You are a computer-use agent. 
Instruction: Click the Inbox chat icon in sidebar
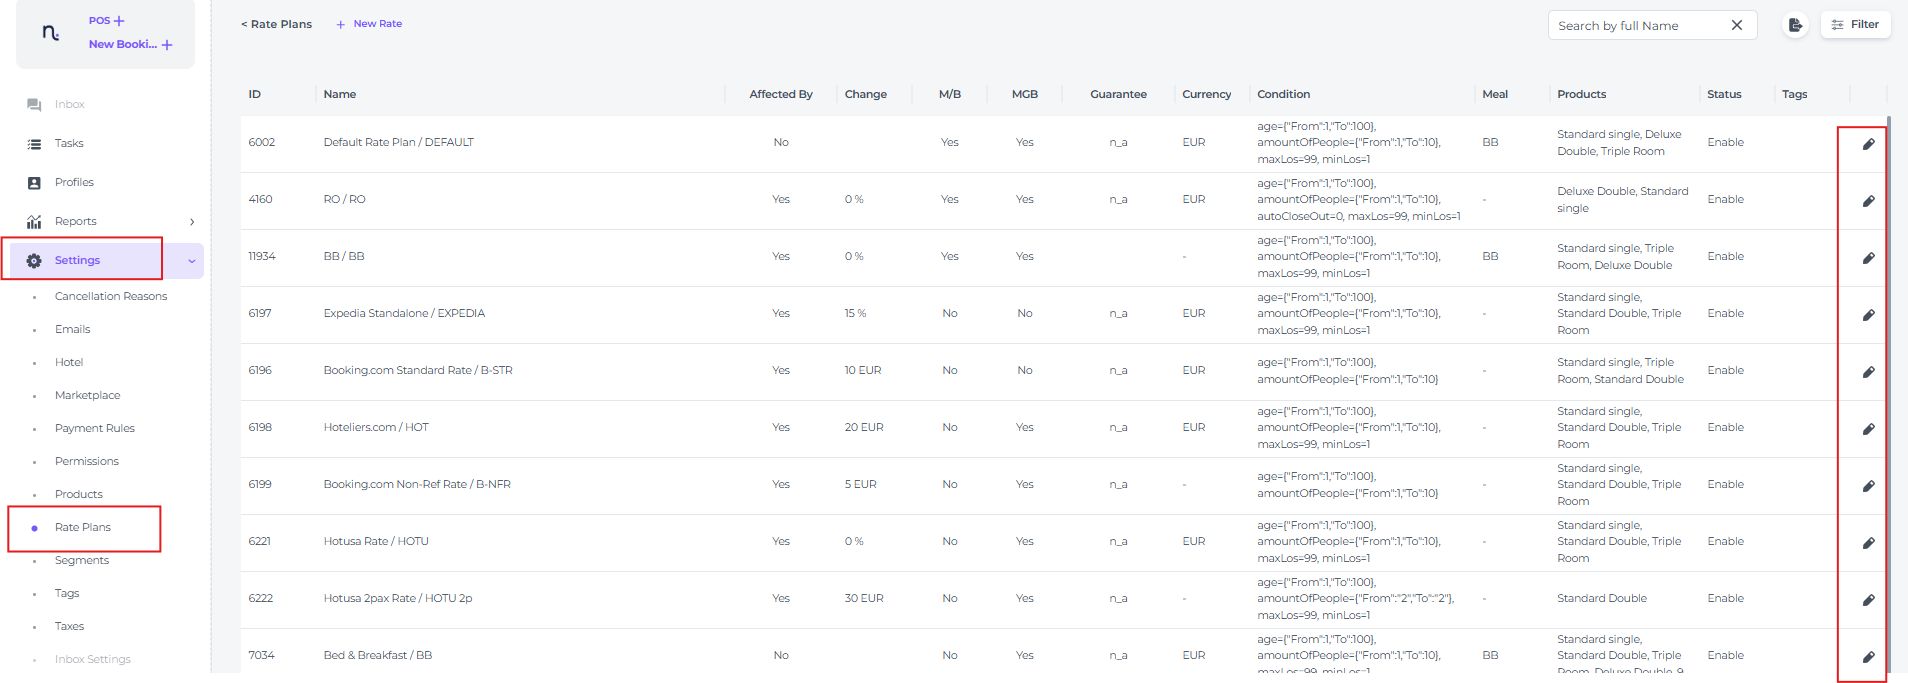(34, 105)
